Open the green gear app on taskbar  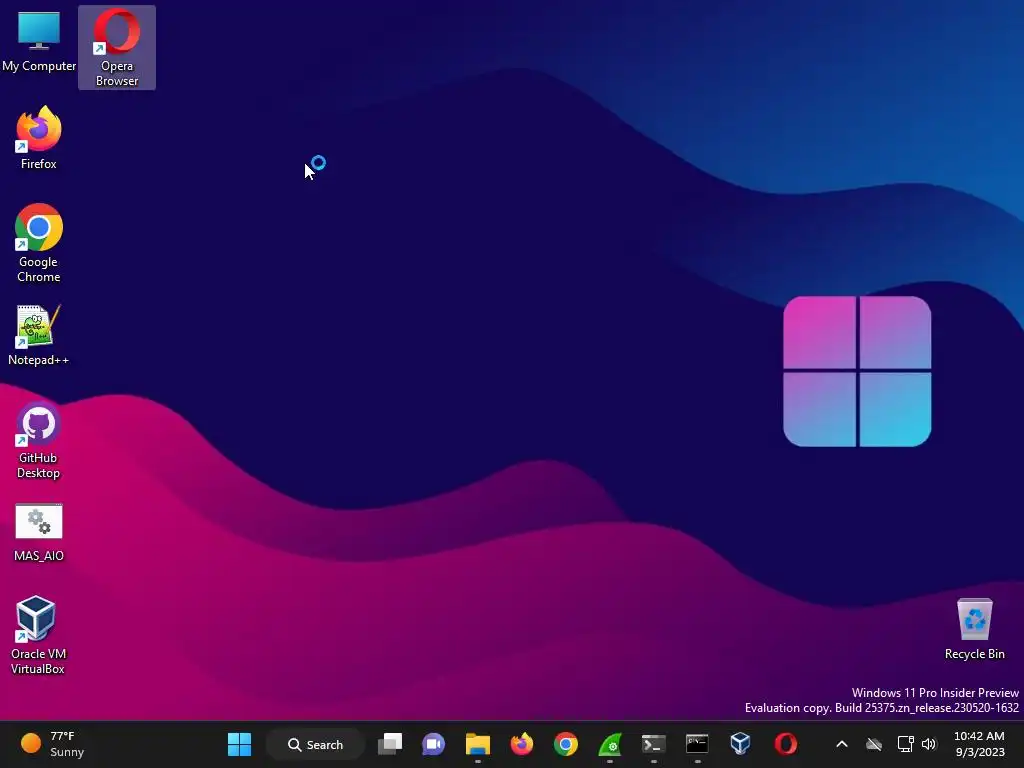click(609, 744)
